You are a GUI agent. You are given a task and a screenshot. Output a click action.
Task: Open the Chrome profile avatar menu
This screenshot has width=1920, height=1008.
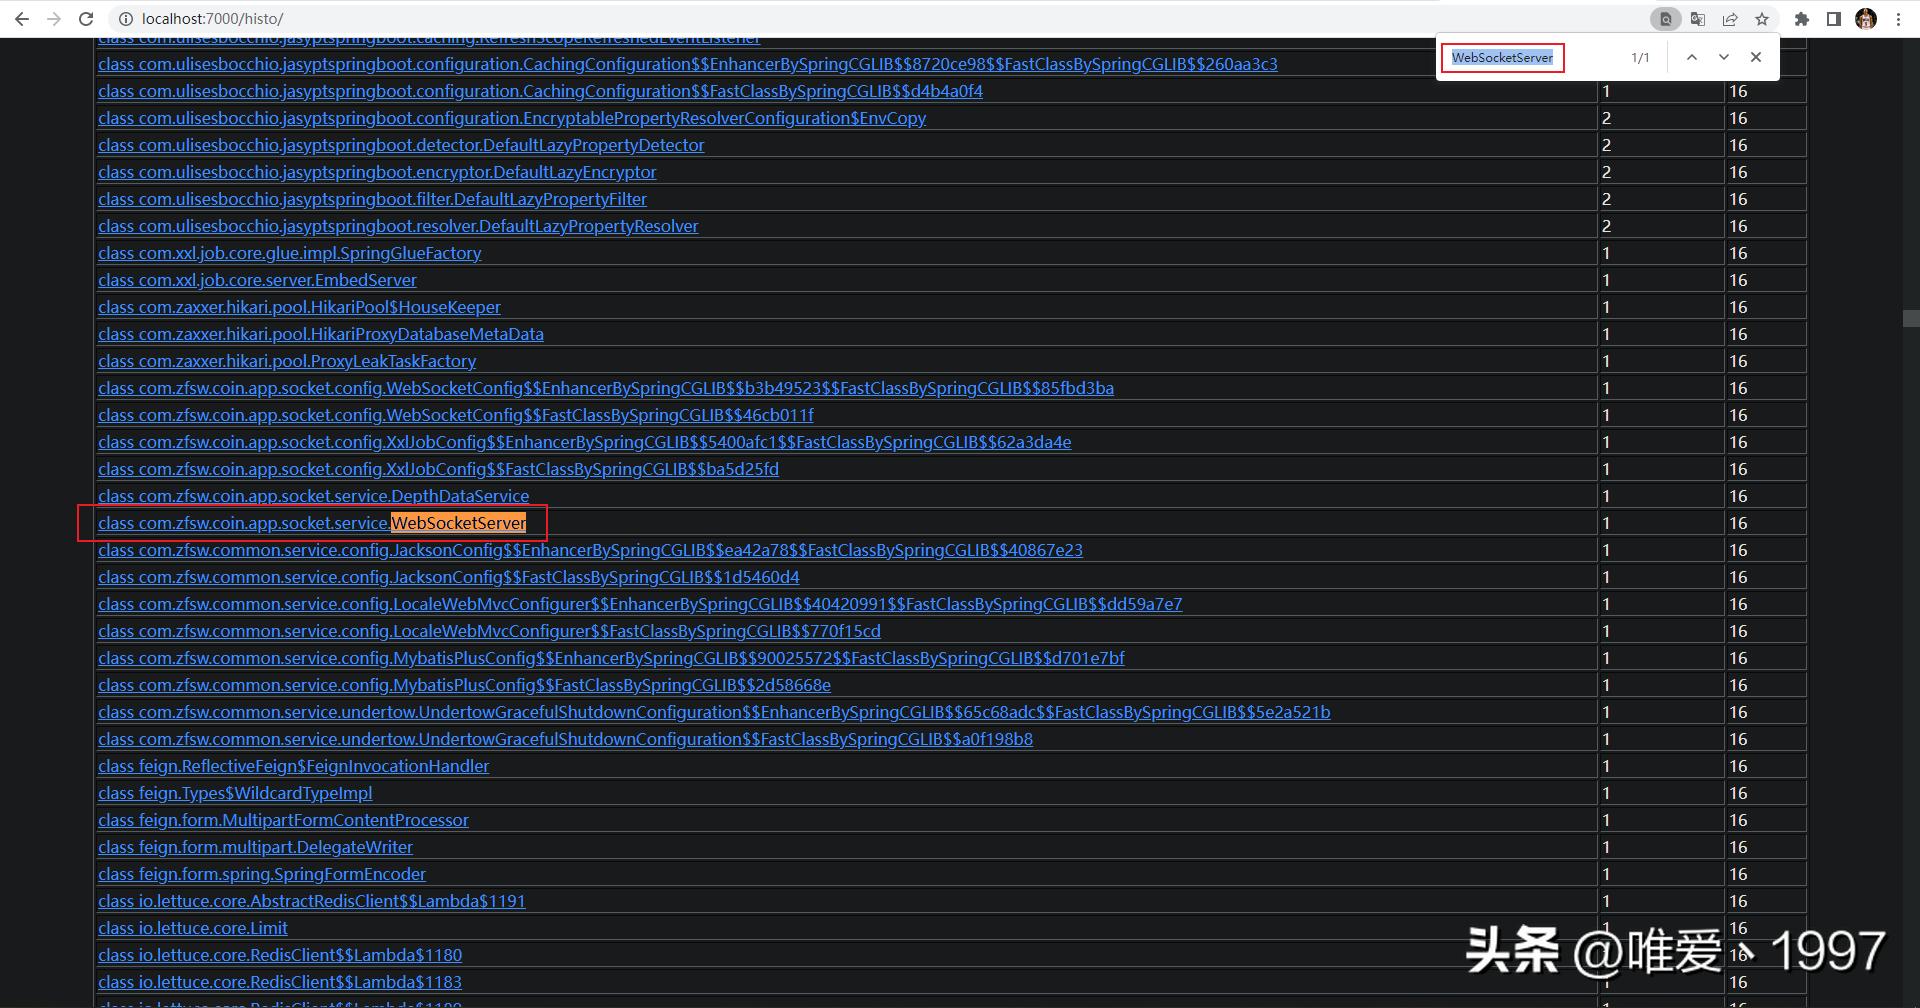(x=1866, y=19)
